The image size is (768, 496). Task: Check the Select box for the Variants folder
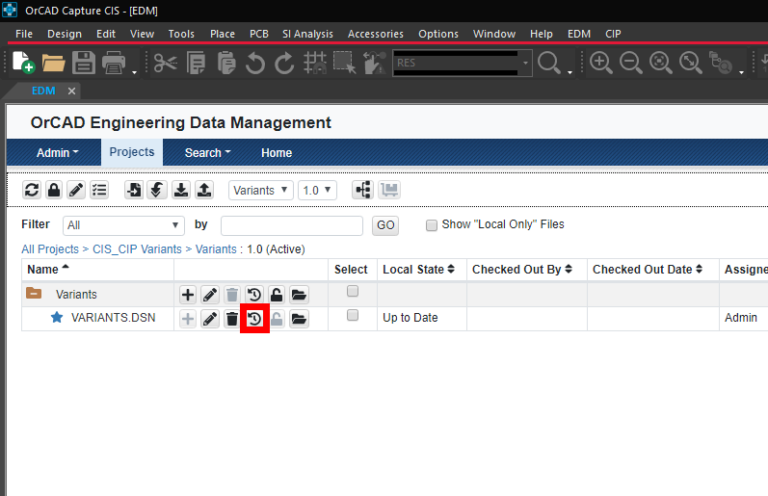353,291
